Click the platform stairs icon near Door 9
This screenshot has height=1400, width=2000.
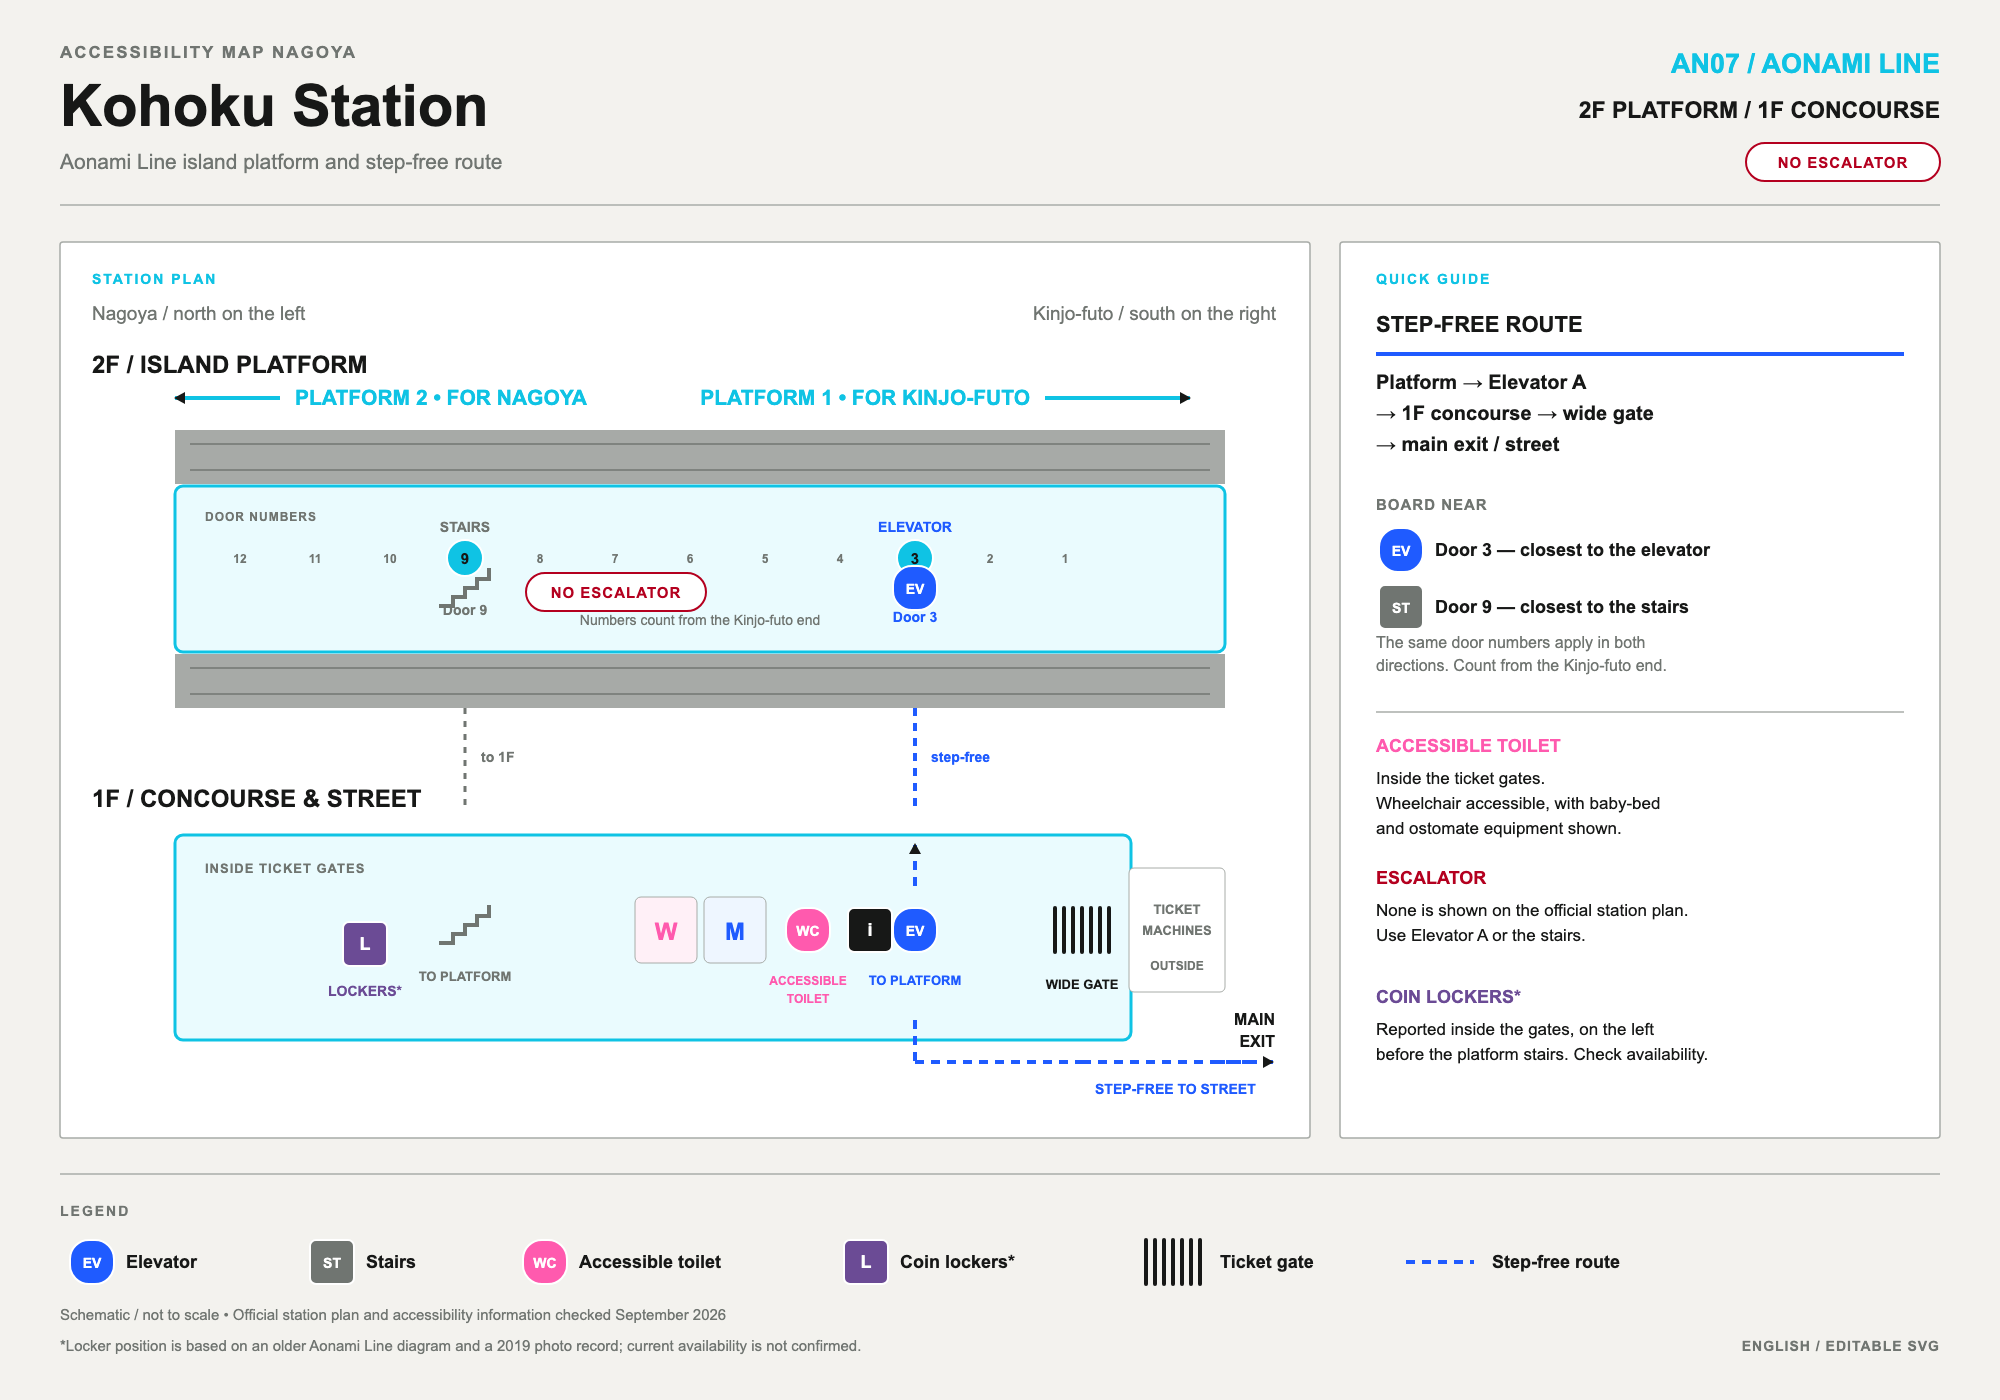[x=466, y=590]
